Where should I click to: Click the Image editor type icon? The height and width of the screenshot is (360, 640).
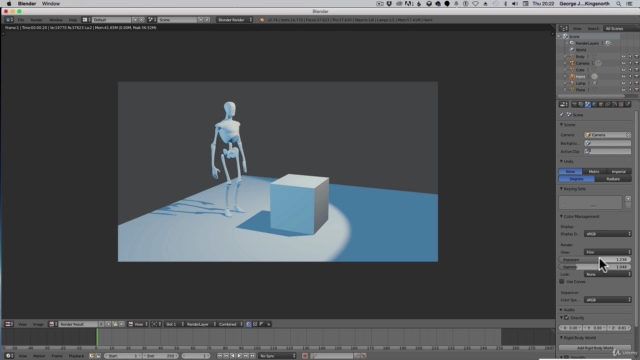(9, 324)
